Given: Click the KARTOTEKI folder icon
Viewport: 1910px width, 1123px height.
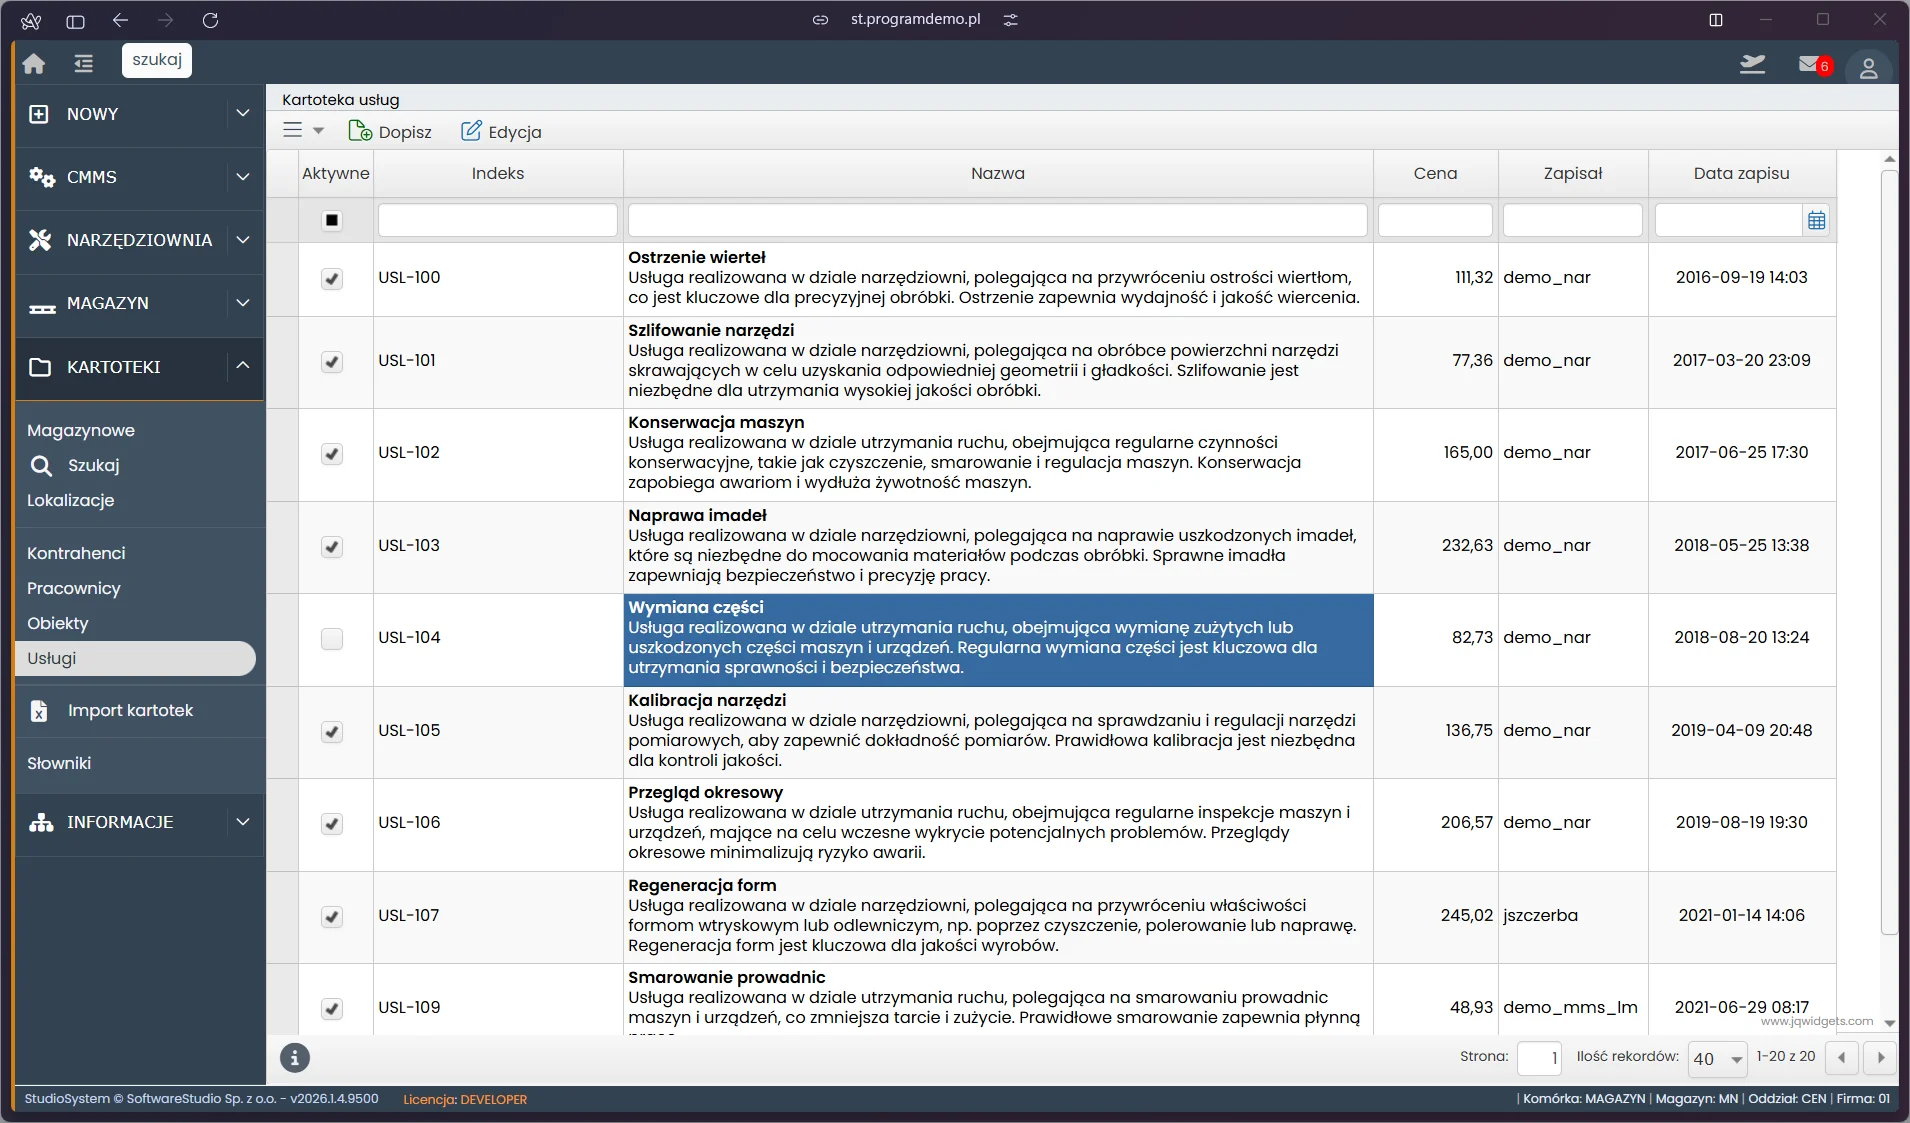Looking at the screenshot, I should 40,367.
